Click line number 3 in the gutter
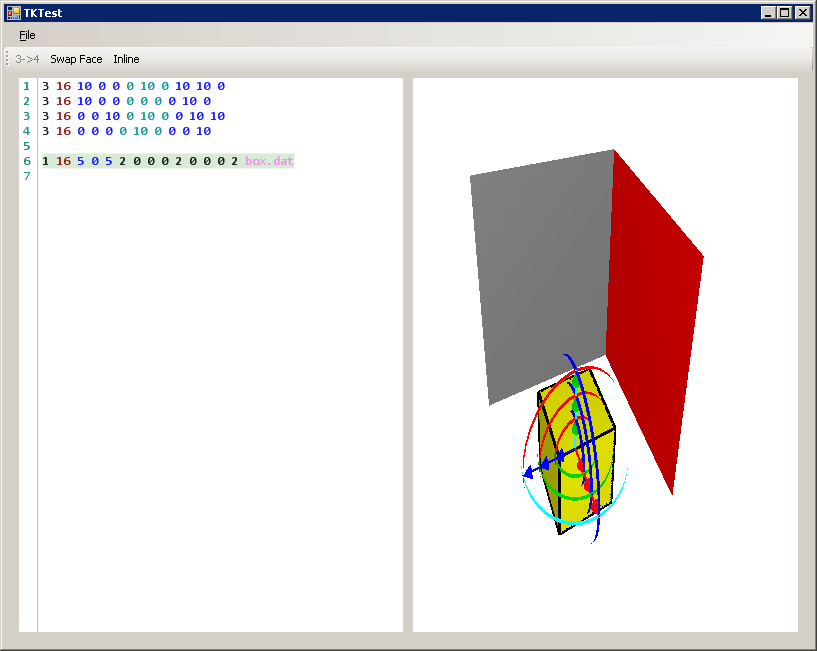 (27, 116)
